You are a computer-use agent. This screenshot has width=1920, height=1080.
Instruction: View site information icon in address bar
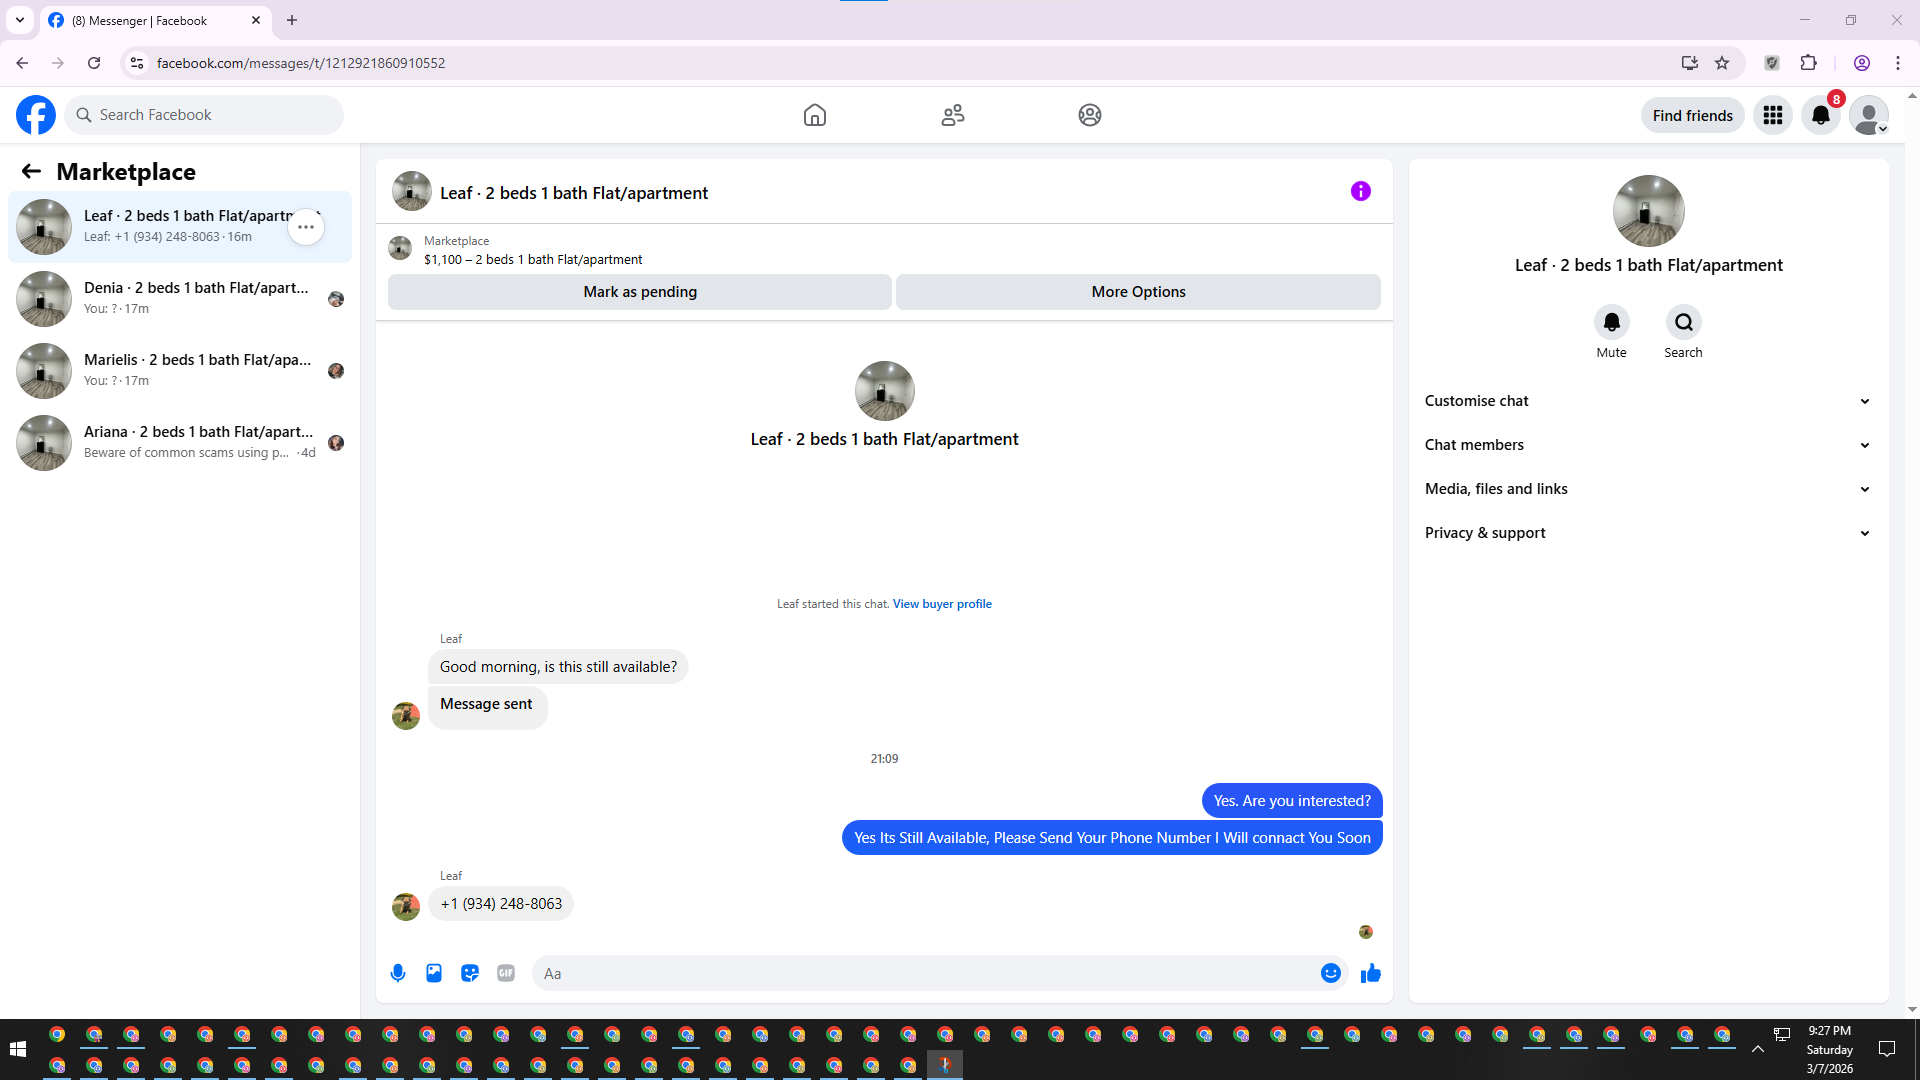(137, 63)
